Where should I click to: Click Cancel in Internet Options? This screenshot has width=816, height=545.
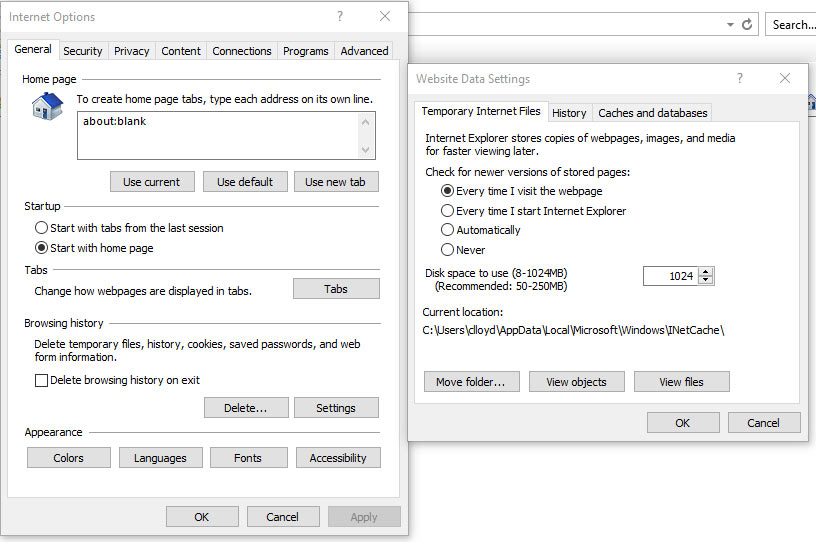283,517
